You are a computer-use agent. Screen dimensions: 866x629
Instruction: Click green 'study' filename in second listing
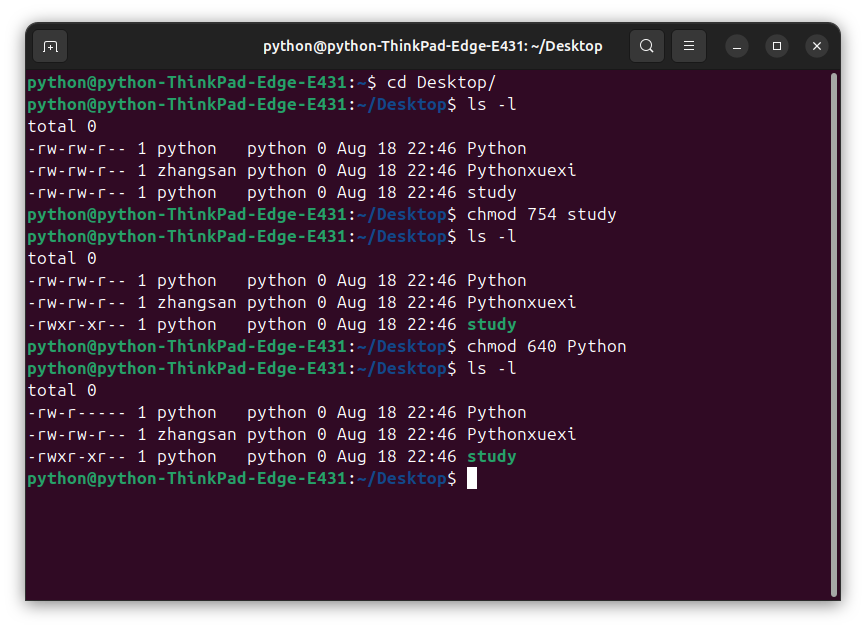pyautogui.click(x=492, y=325)
